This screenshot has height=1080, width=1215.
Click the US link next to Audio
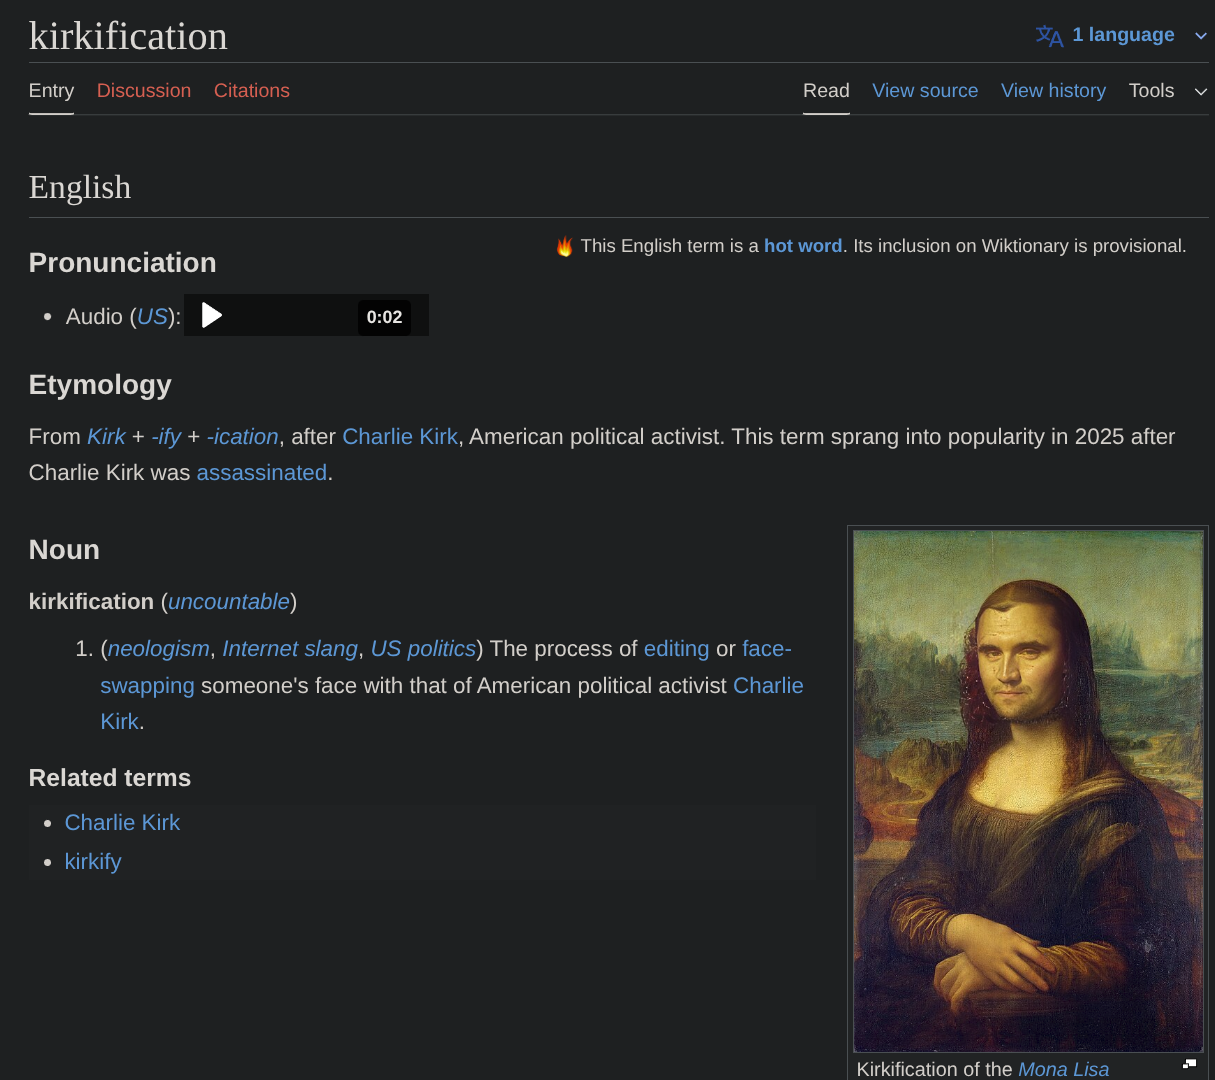click(152, 317)
